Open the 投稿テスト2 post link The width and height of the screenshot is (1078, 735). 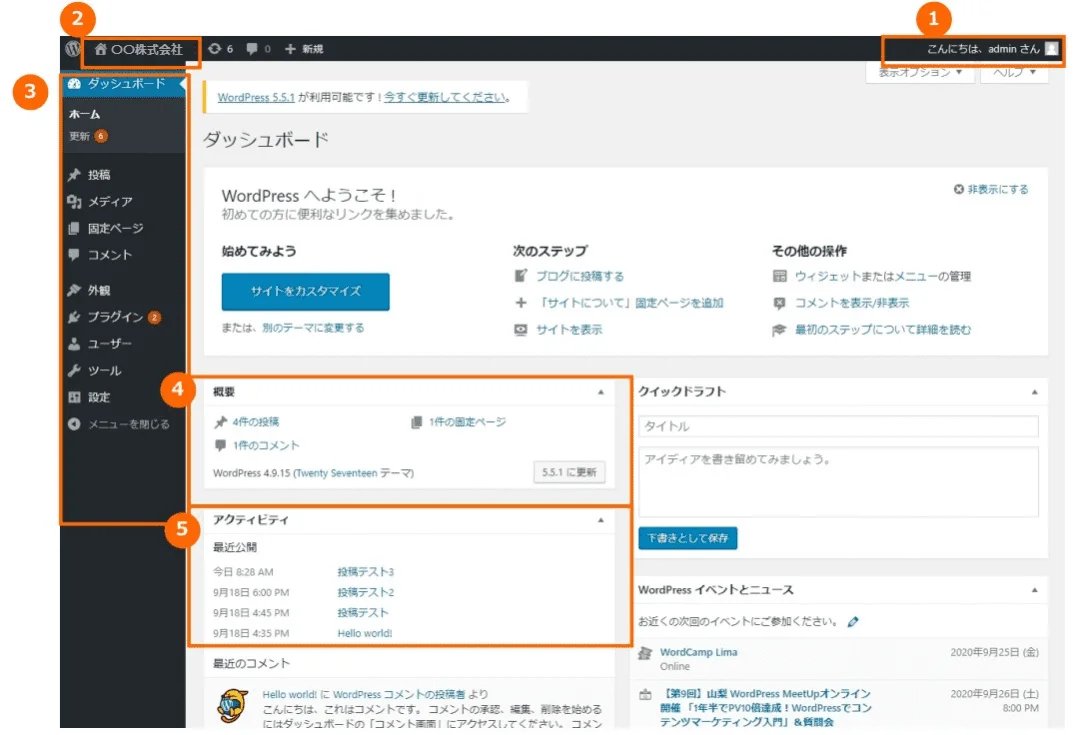[x=365, y=592]
